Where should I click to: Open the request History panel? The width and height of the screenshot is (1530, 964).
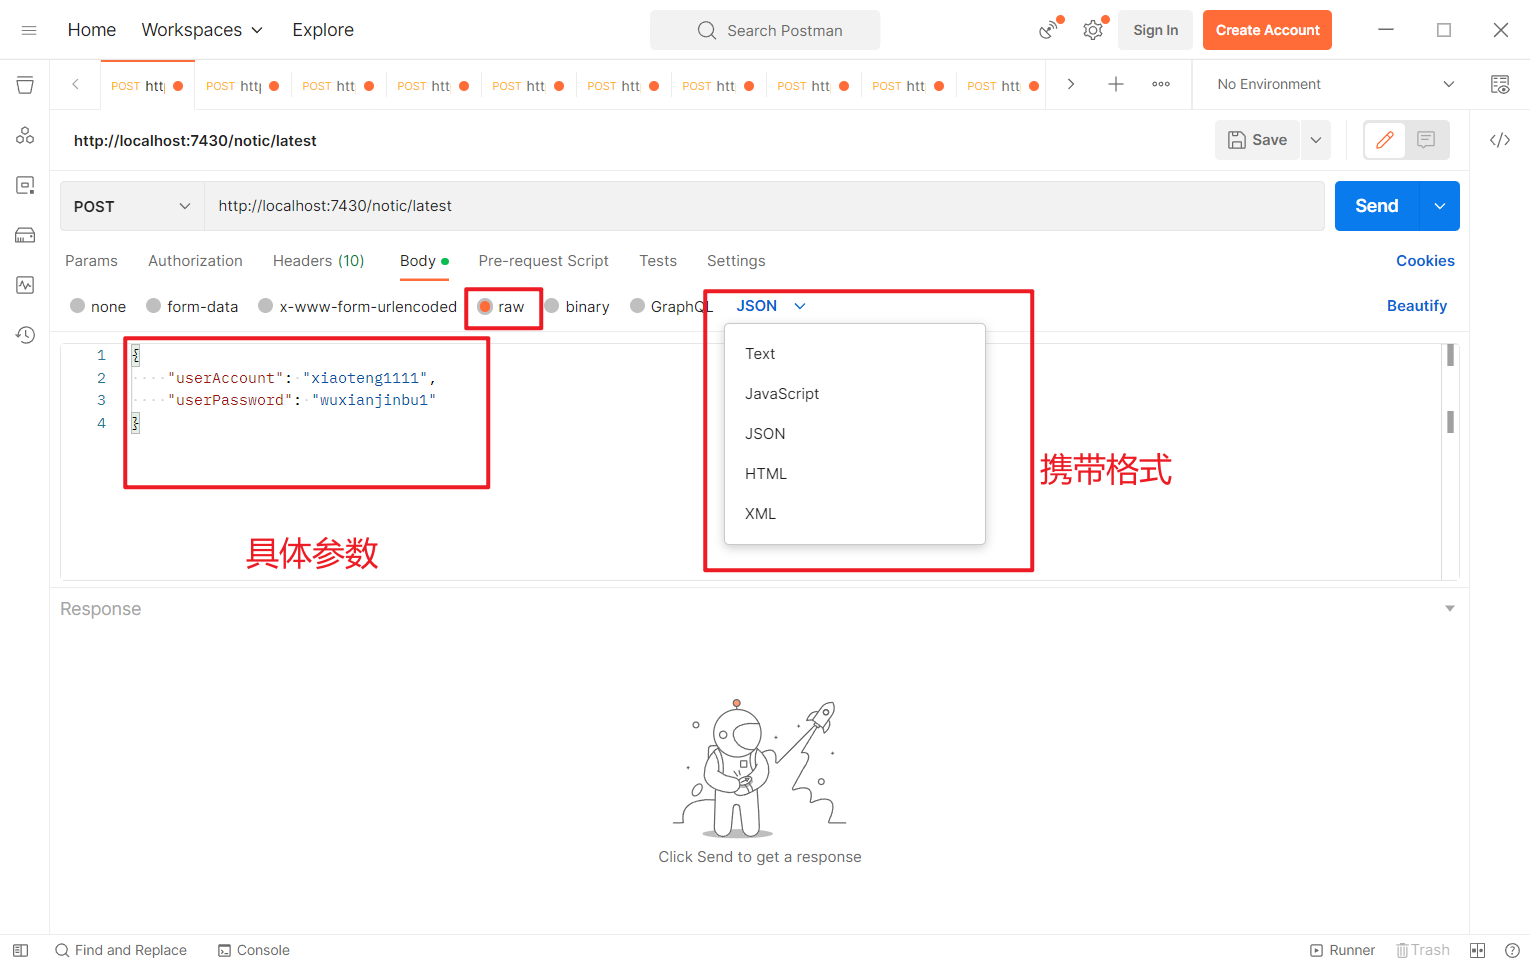point(25,335)
